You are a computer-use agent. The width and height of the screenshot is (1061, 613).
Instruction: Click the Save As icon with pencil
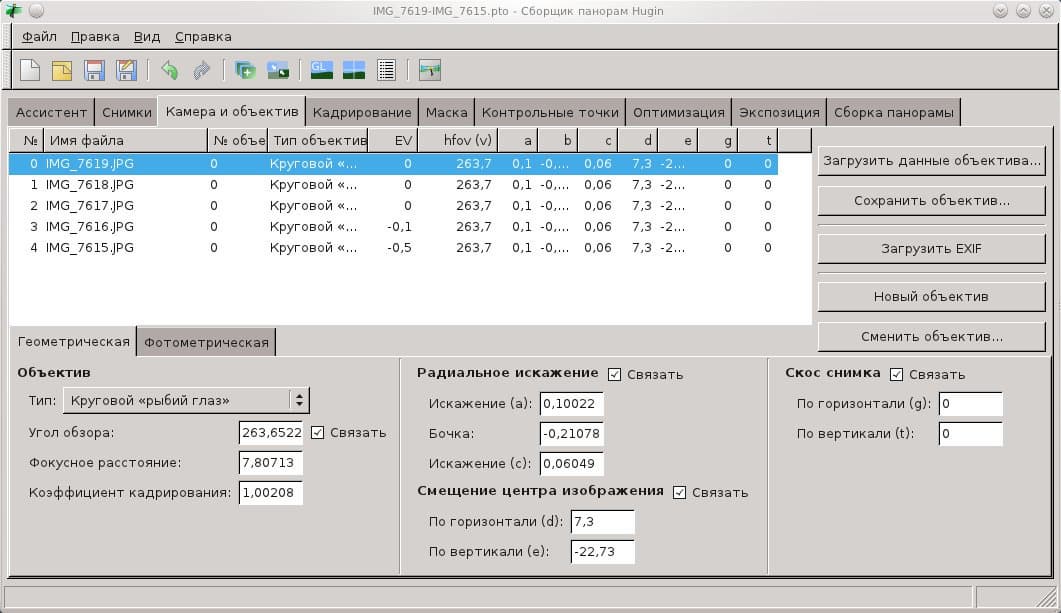pos(127,70)
